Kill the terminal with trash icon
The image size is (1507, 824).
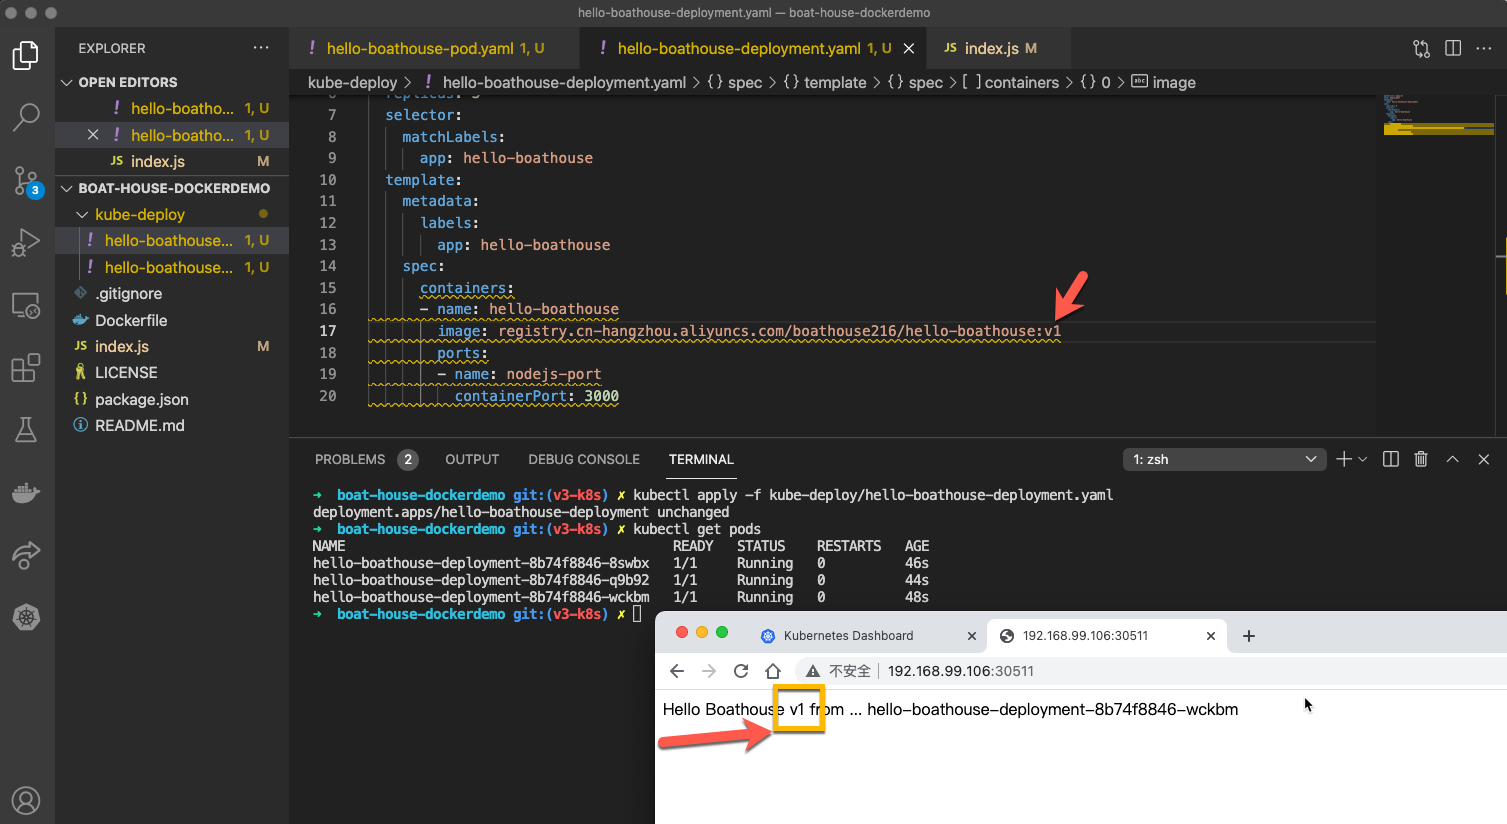point(1421,459)
